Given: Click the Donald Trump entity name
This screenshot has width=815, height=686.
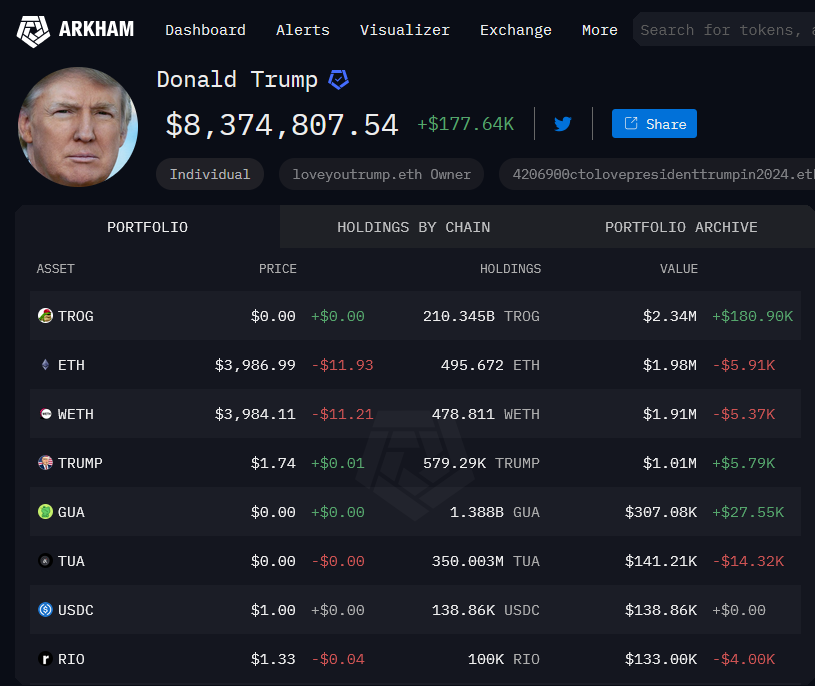Looking at the screenshot, I should click(237, 80).
